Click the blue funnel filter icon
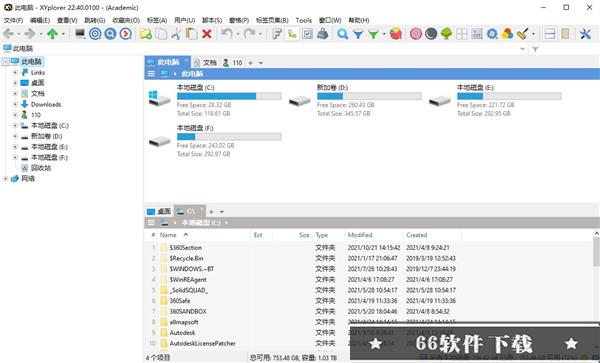 (x=358, y=34)
